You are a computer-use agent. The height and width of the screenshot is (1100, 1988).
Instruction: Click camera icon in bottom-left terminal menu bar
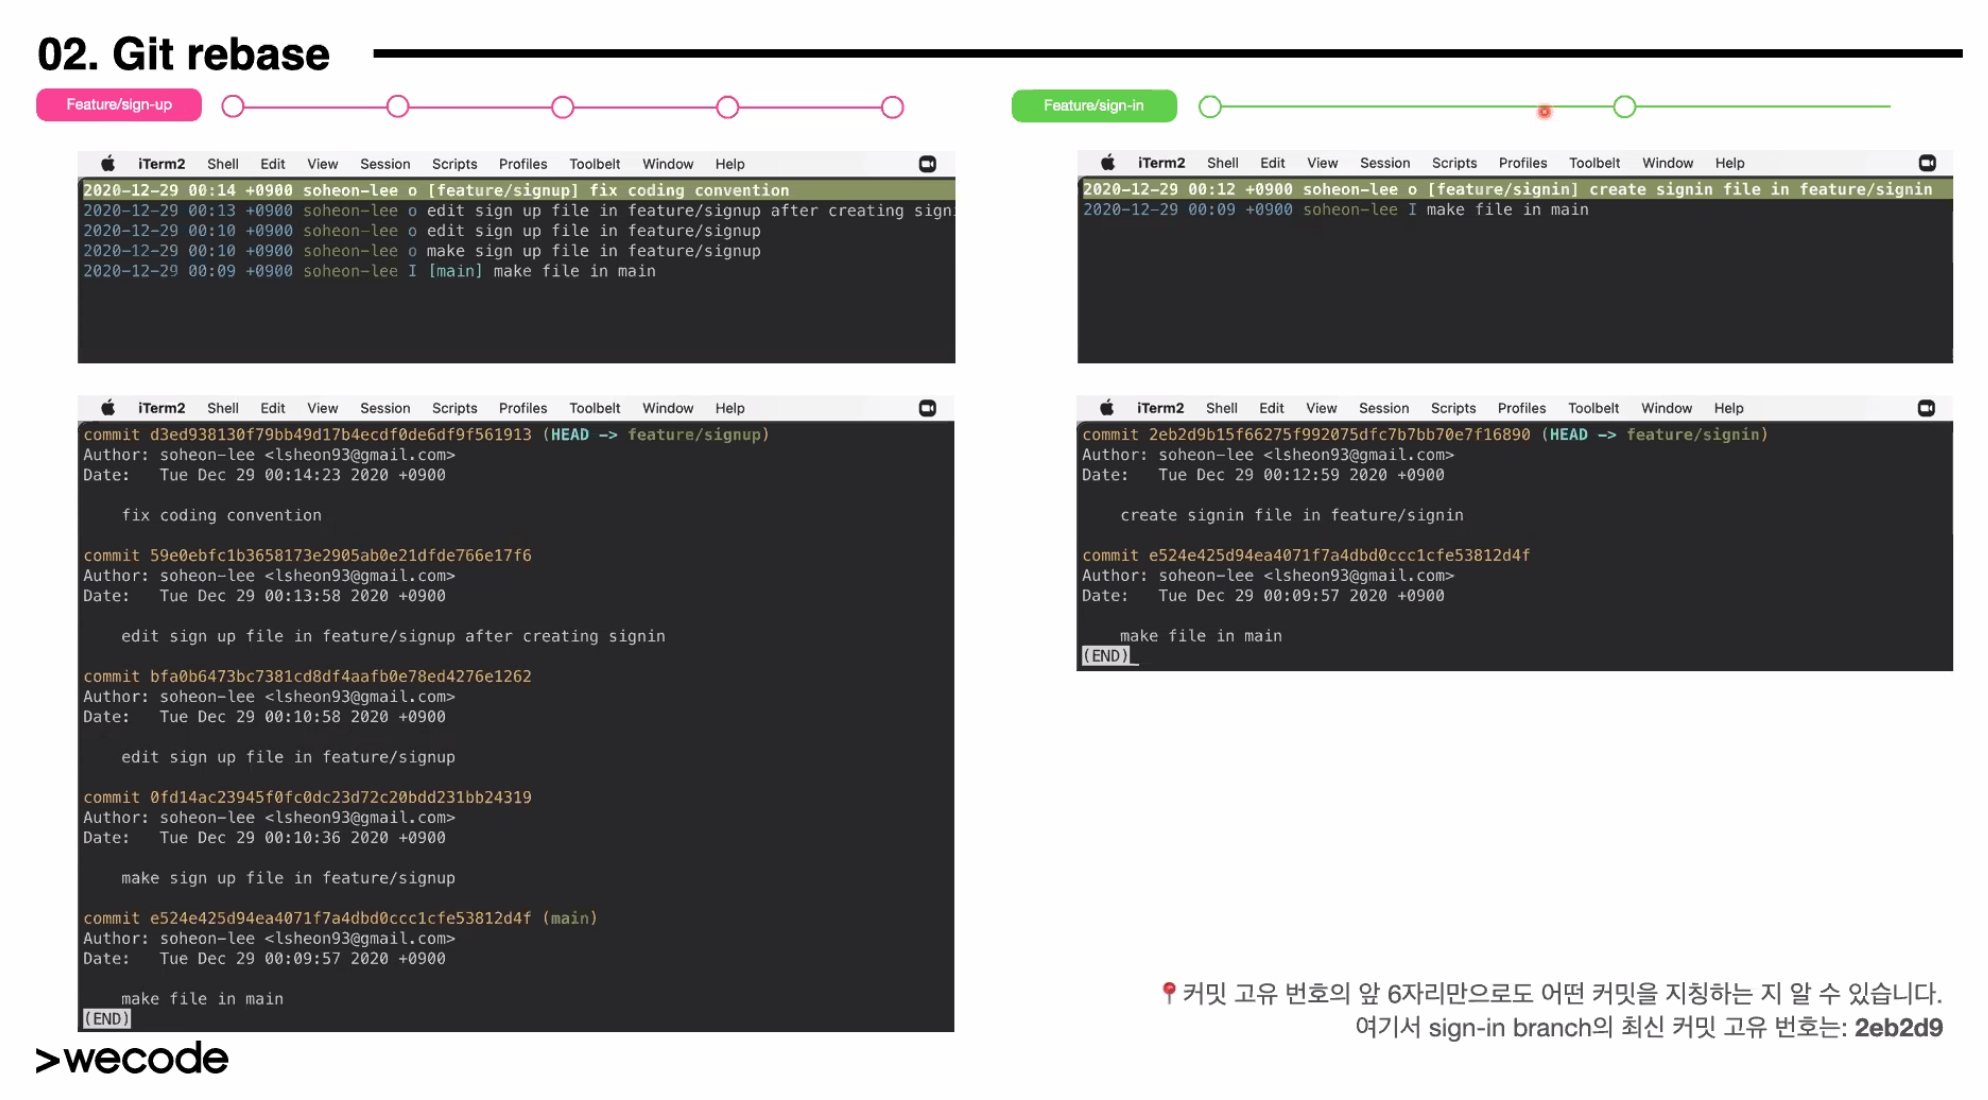point(927,408)
